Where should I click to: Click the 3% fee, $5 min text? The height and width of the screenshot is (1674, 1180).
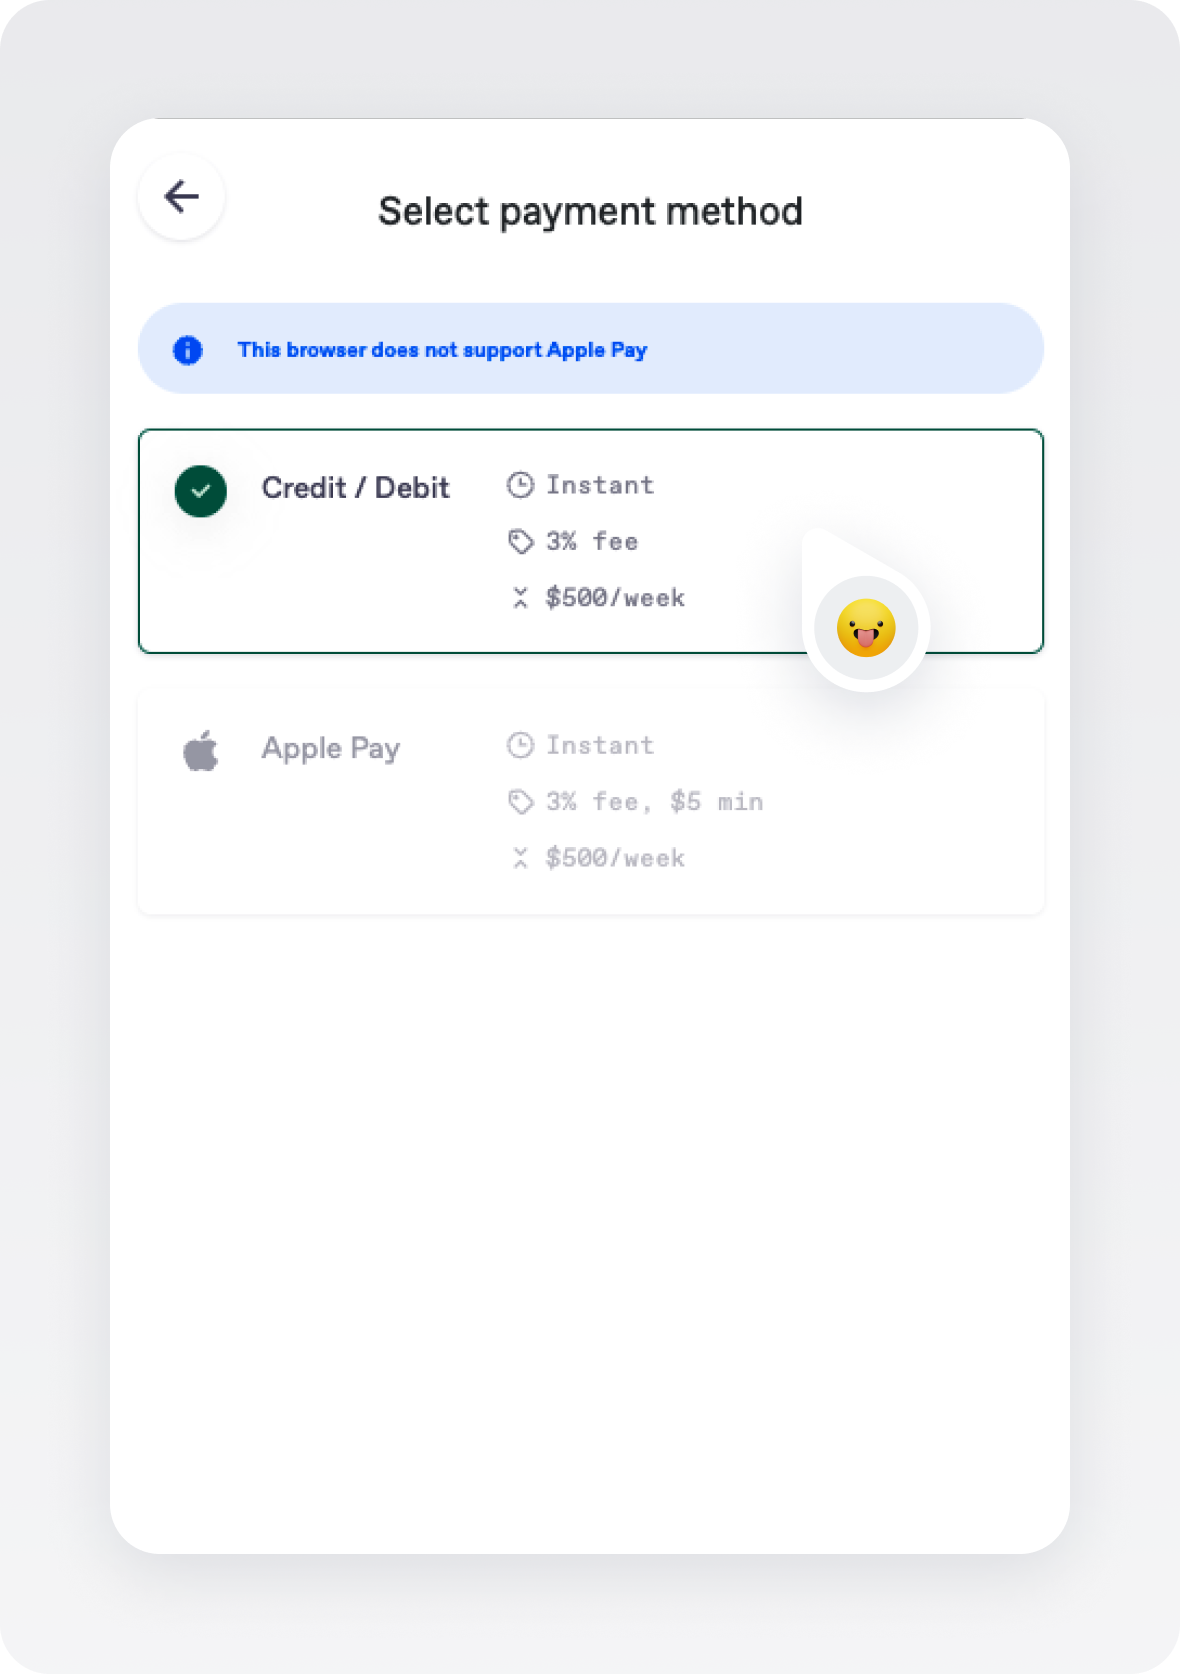tap(655, 801)
